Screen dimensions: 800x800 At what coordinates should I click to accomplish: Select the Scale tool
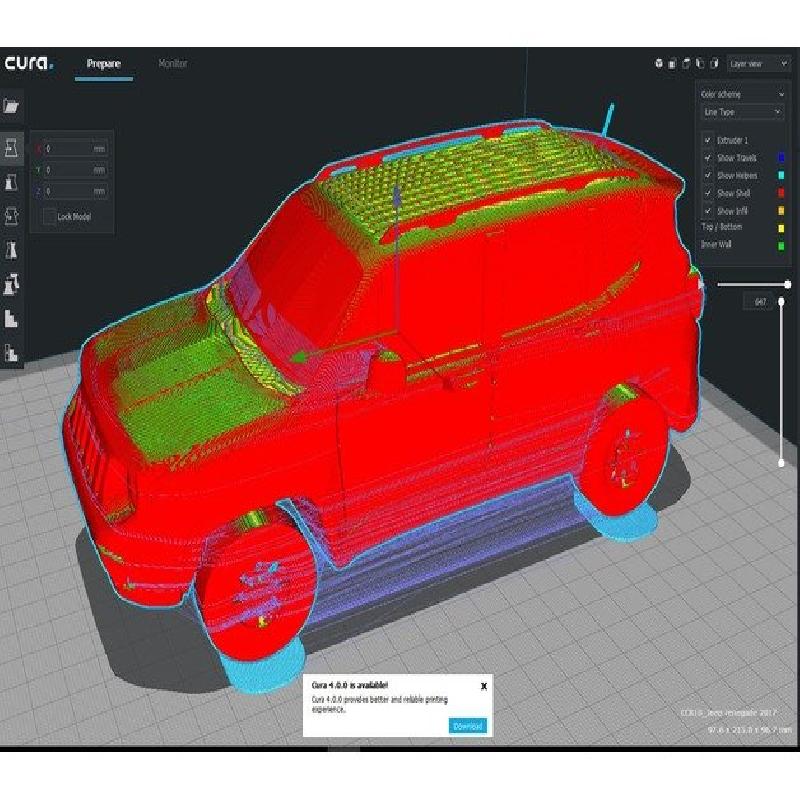pyautogui.click(x=12, y=183)
